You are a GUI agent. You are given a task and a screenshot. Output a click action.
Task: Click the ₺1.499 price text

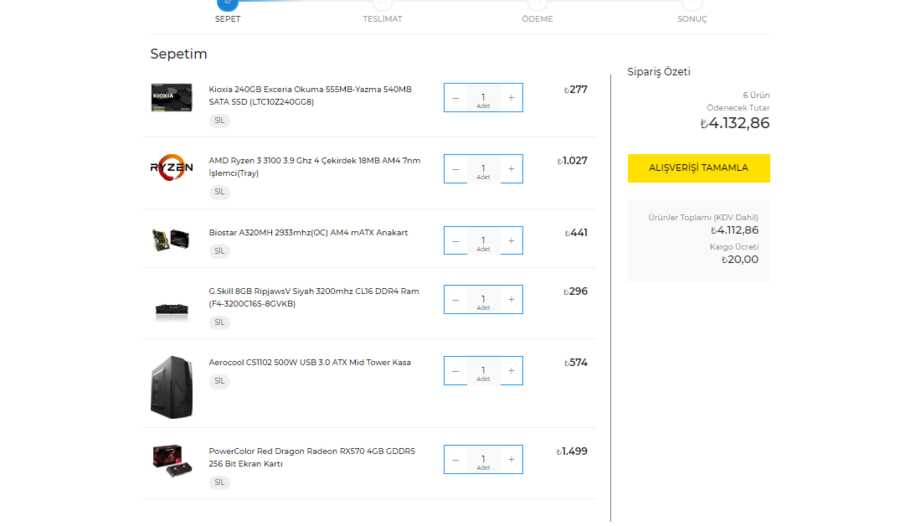coord(572,451)
